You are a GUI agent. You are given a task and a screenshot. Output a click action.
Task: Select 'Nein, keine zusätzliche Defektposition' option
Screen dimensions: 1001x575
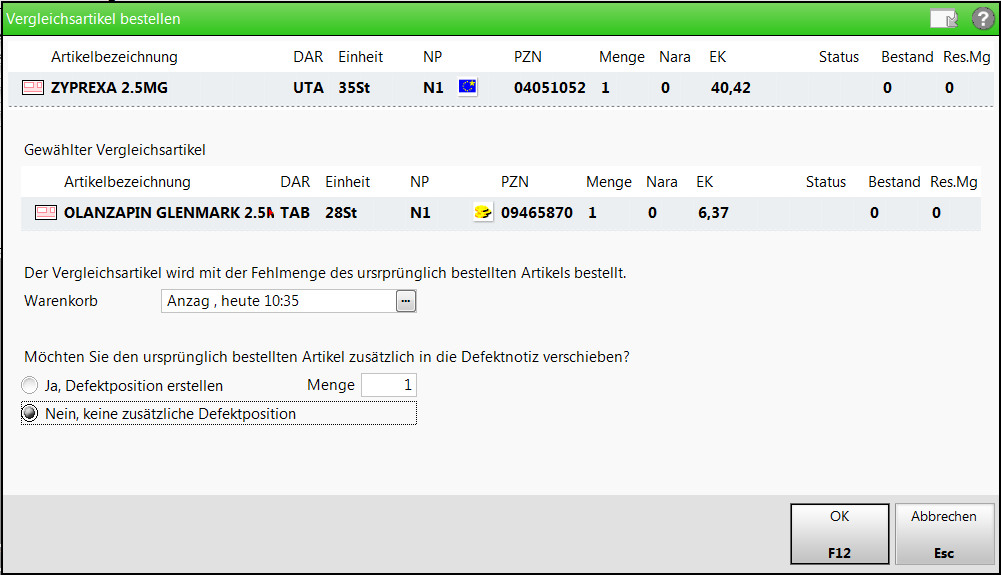31,413
